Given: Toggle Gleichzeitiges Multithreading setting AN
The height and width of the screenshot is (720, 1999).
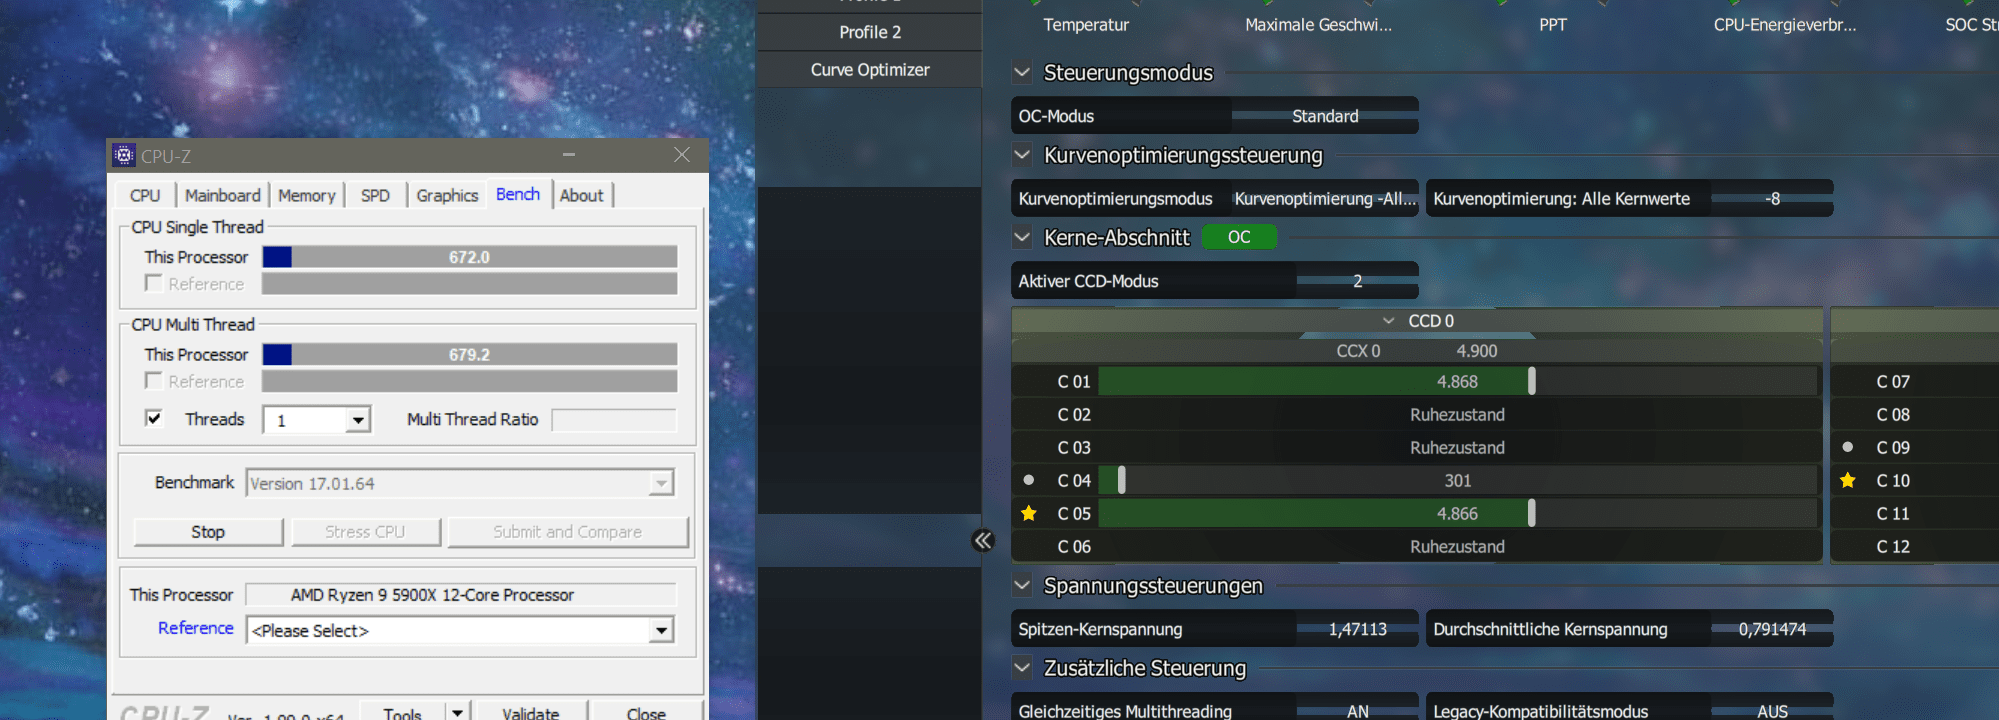Looking at the screenshot, I should pyautogui.click(x=1357, y=711).
